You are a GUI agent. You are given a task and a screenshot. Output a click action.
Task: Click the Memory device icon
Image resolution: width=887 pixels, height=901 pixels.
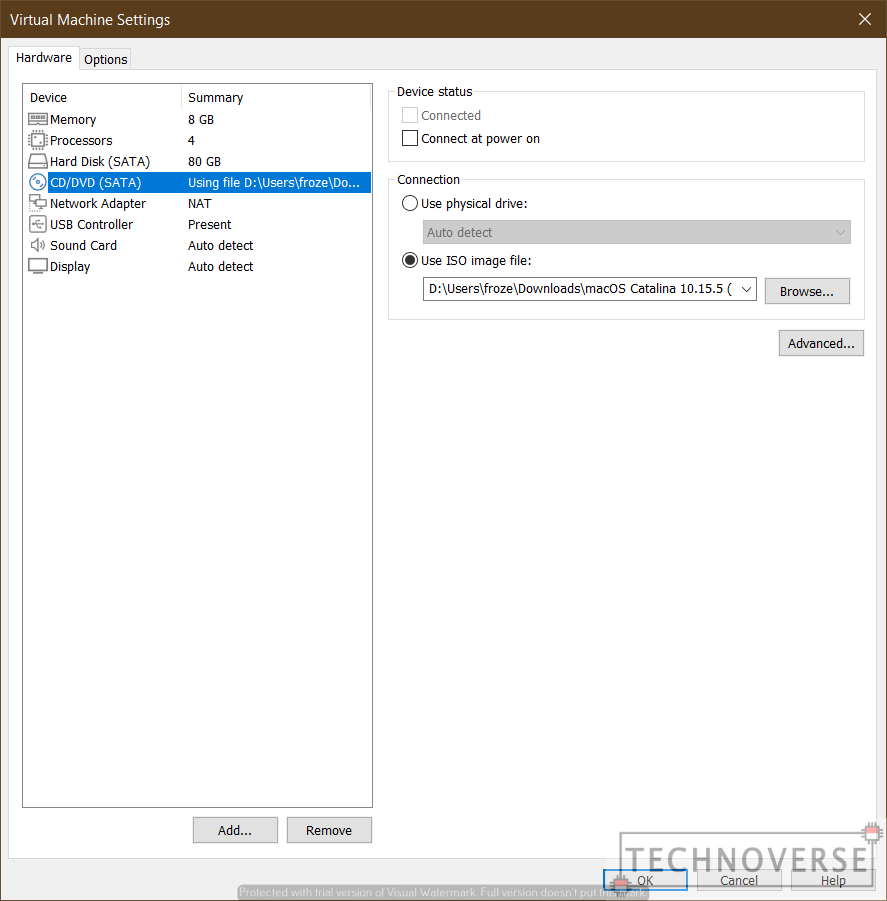pos(37,119)
